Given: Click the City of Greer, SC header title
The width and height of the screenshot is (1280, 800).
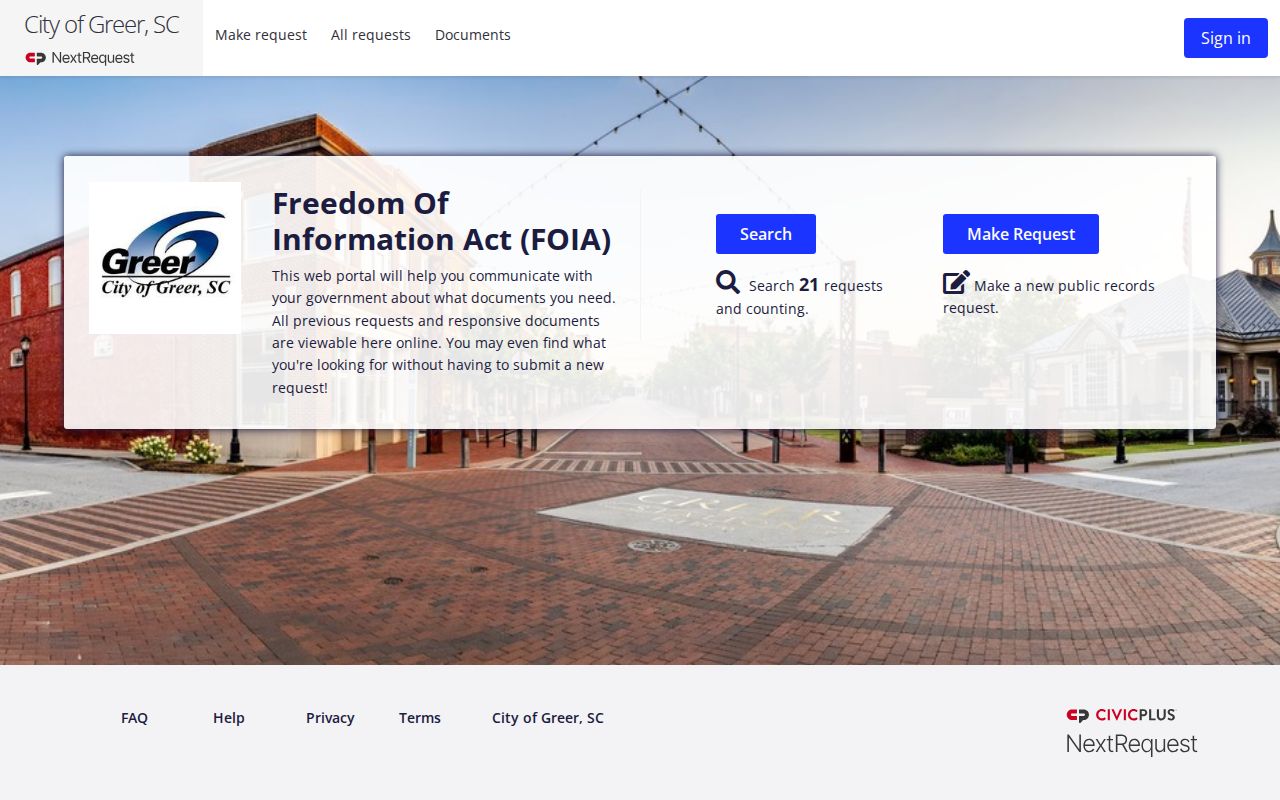Looking at the screenshot, I should tap(102, 25).
